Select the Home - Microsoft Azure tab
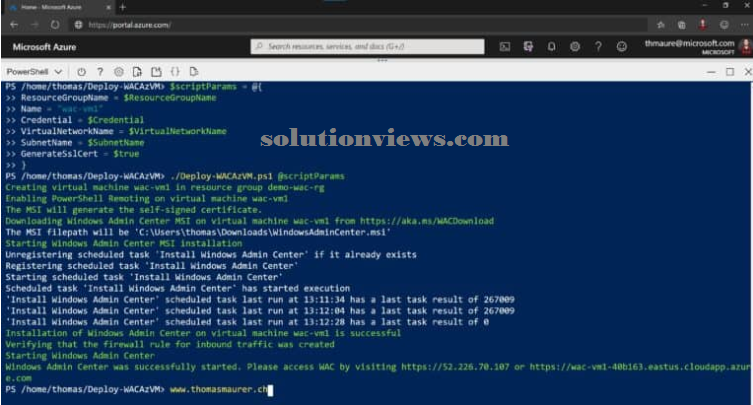Image resolution: width=753 pixels, height=405 pixels. (x=59, y=7)
